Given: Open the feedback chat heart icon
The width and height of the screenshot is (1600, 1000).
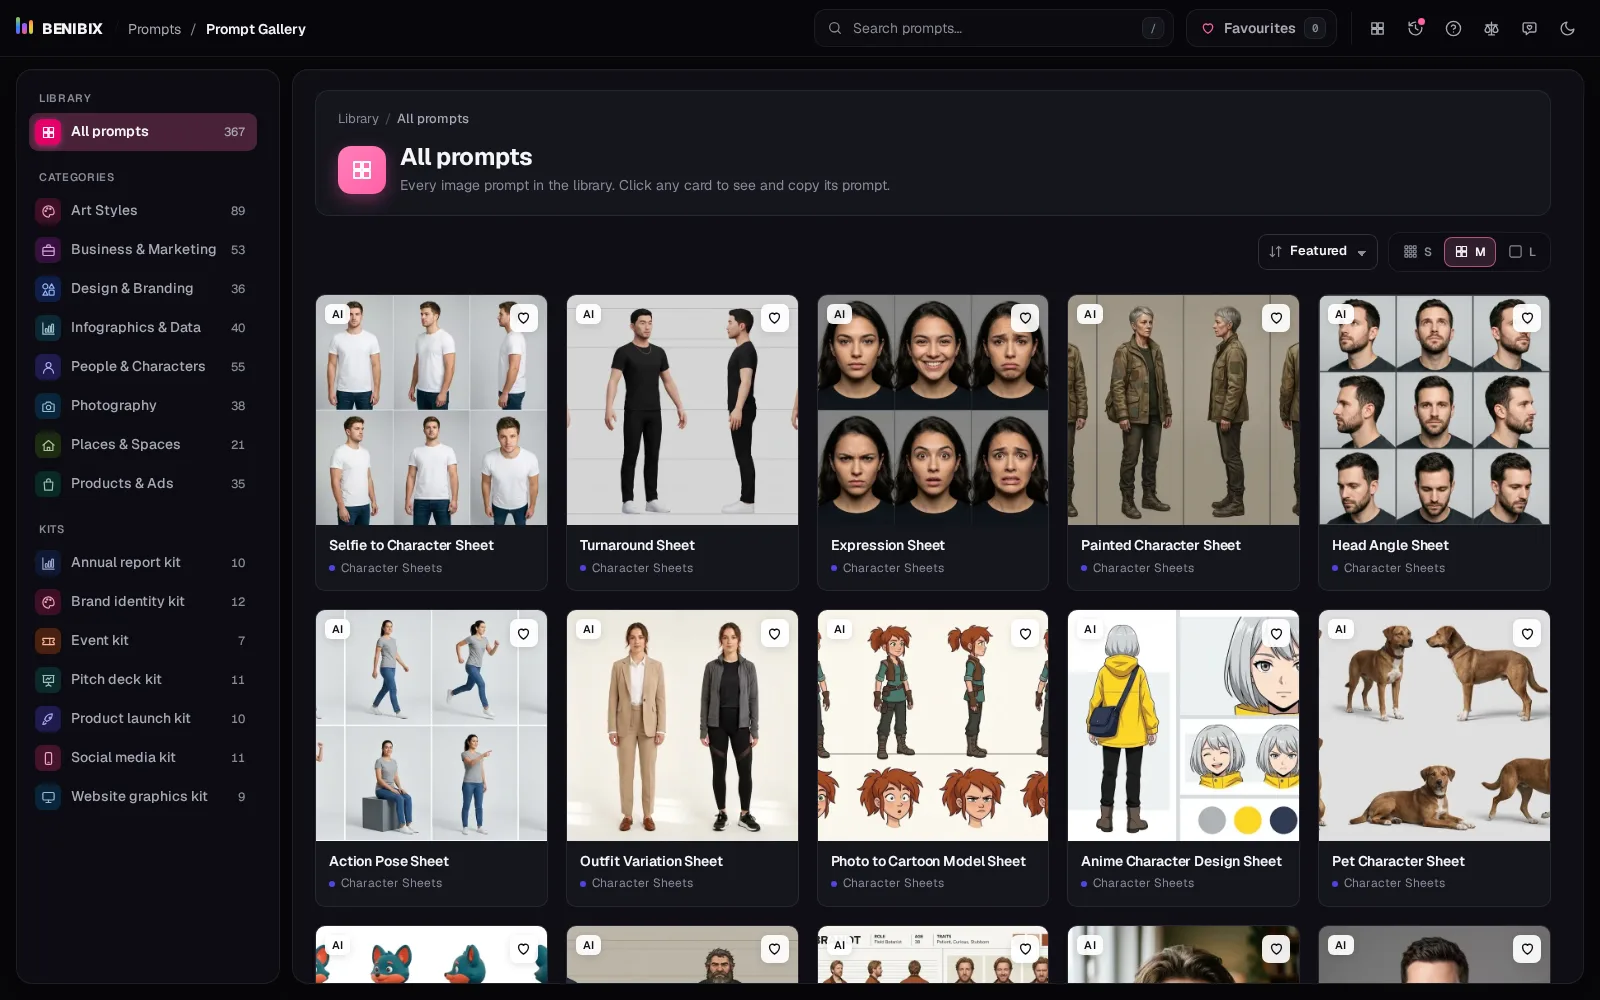Looking at the screenshot, I should click(1529, 29).
